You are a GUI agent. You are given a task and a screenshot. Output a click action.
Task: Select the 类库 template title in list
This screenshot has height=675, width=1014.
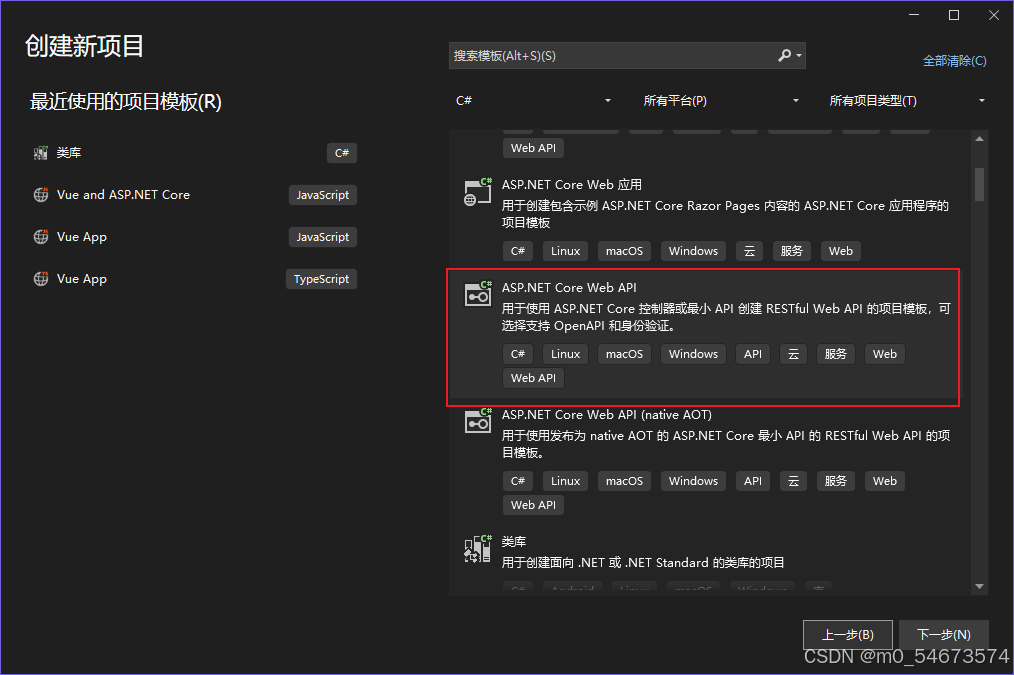point(514,542)
